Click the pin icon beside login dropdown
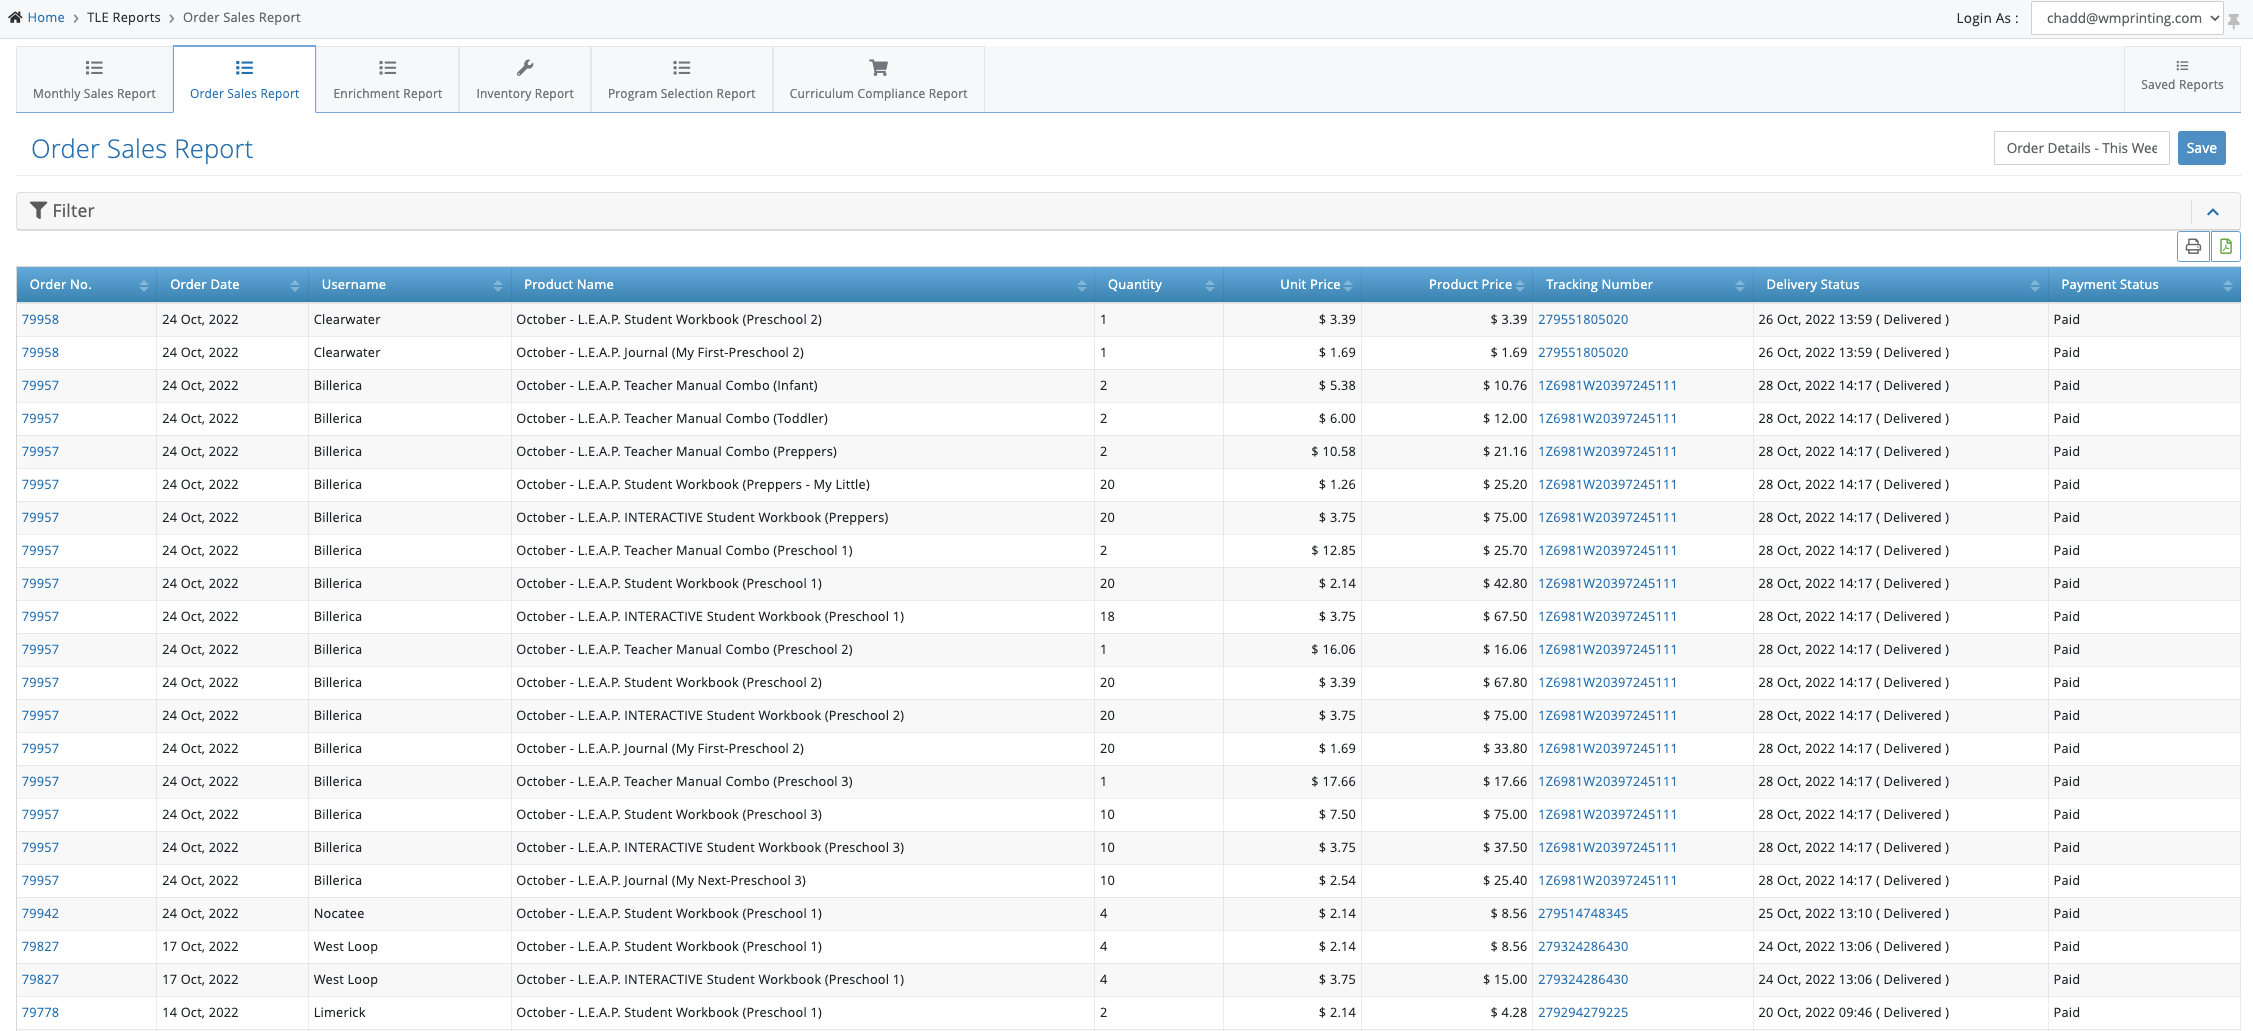Image resolution: width=2253 pixels, height=1031 pixels. pyautogui.click(x=2233, y=20)
